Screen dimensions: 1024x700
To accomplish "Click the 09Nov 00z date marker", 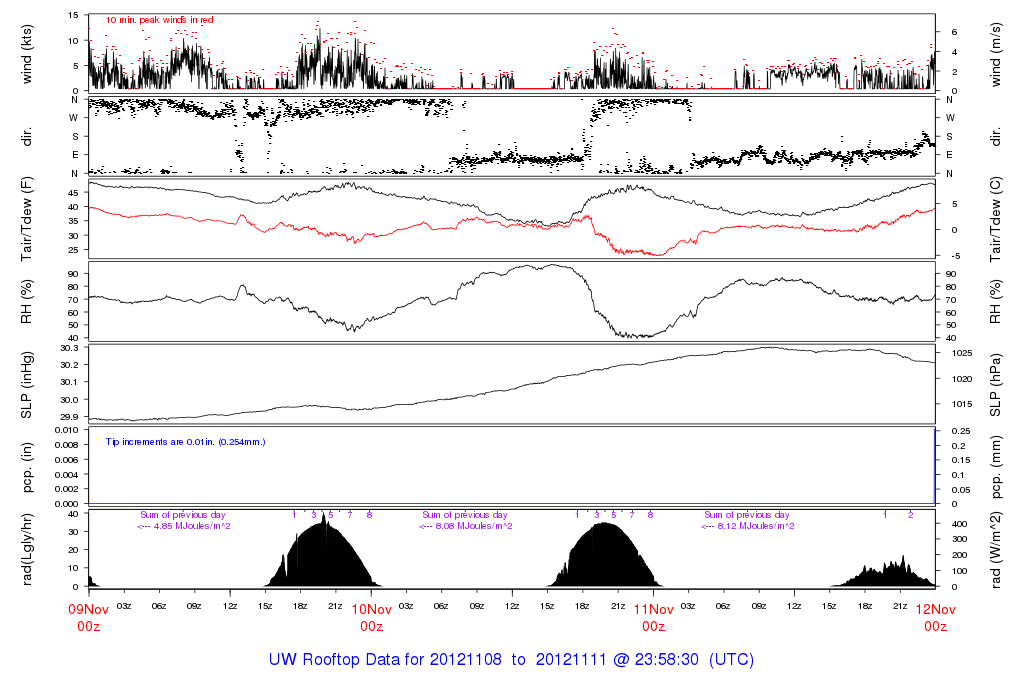I will click(x=88, y=616).
